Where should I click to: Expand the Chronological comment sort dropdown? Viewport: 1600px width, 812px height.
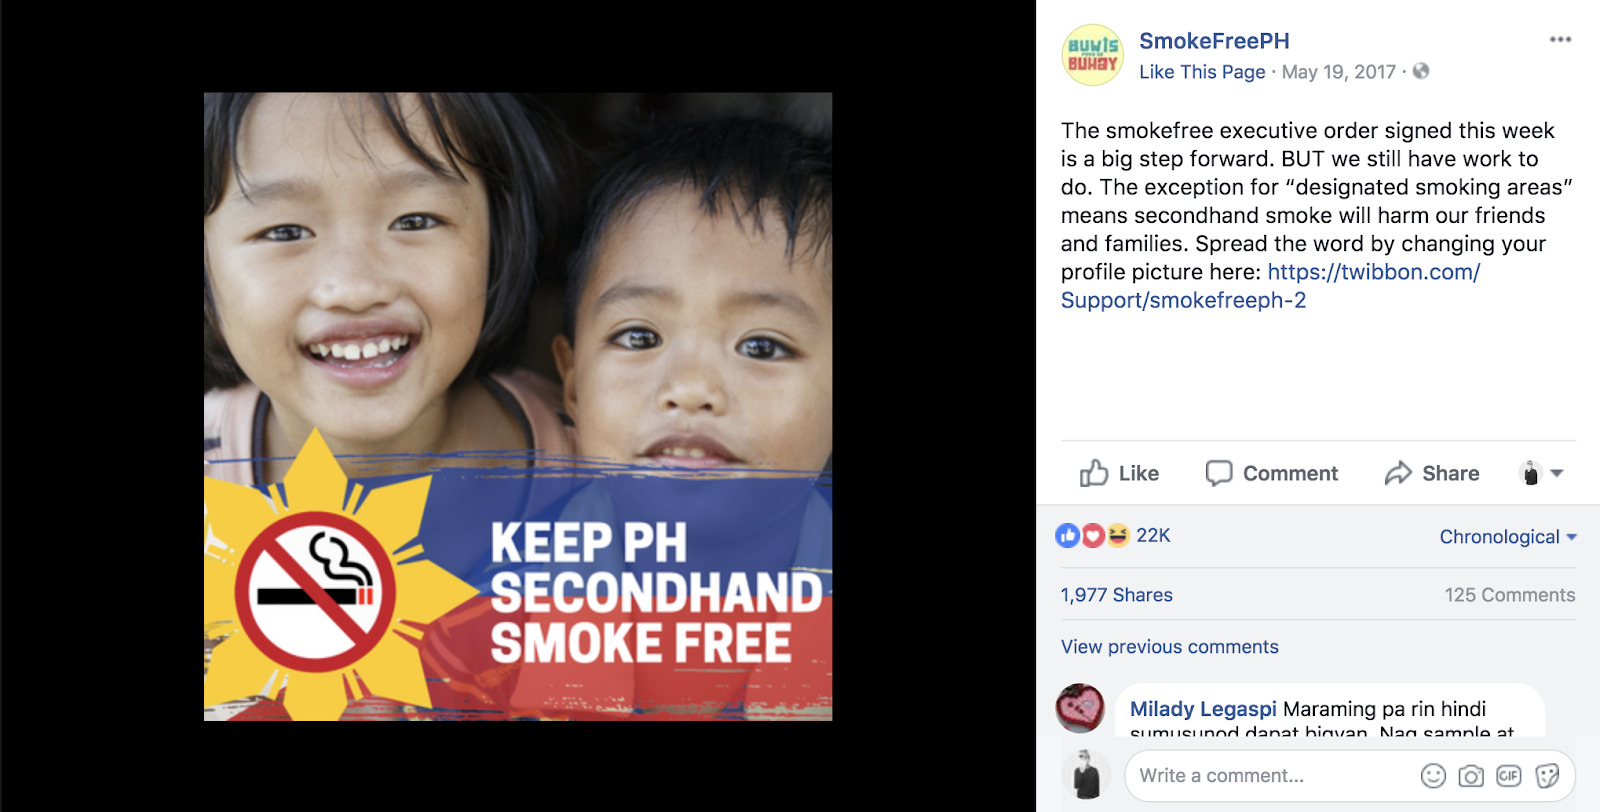[1508, 537]
